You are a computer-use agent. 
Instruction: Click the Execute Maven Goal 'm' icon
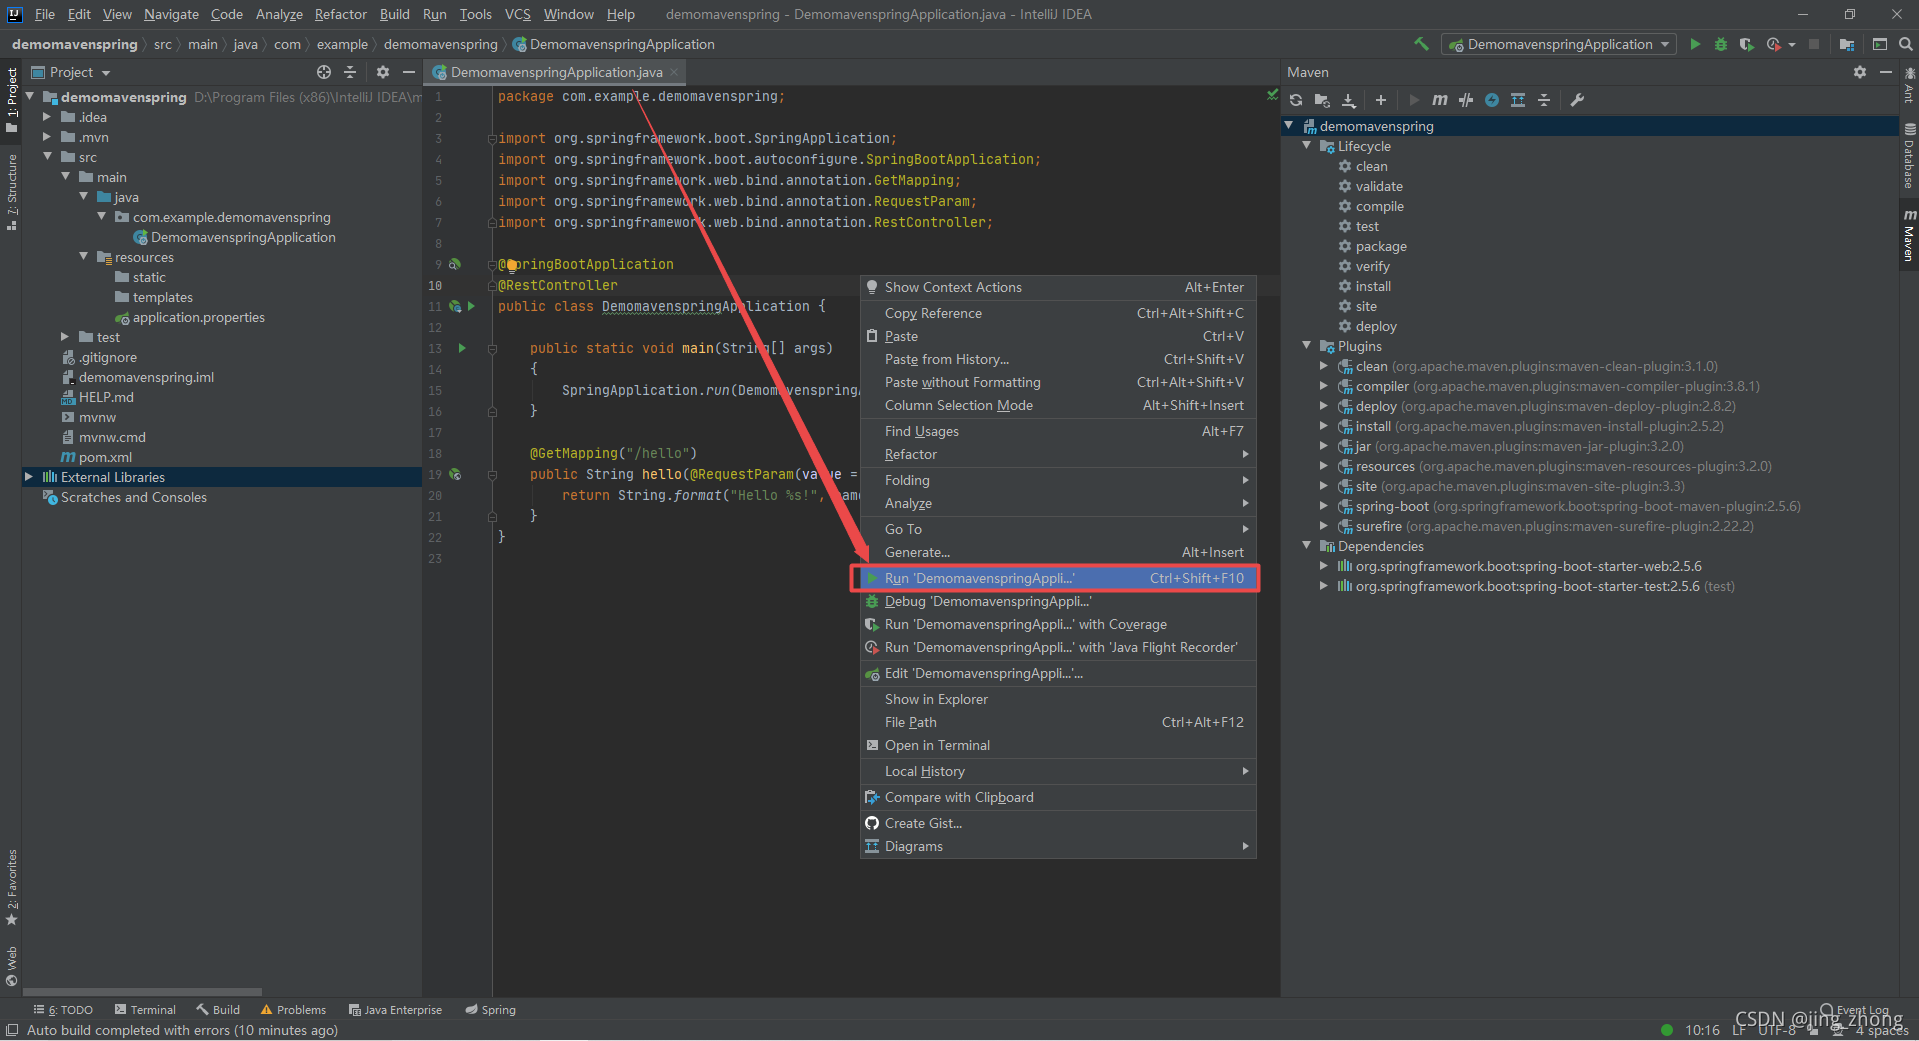1439,100
